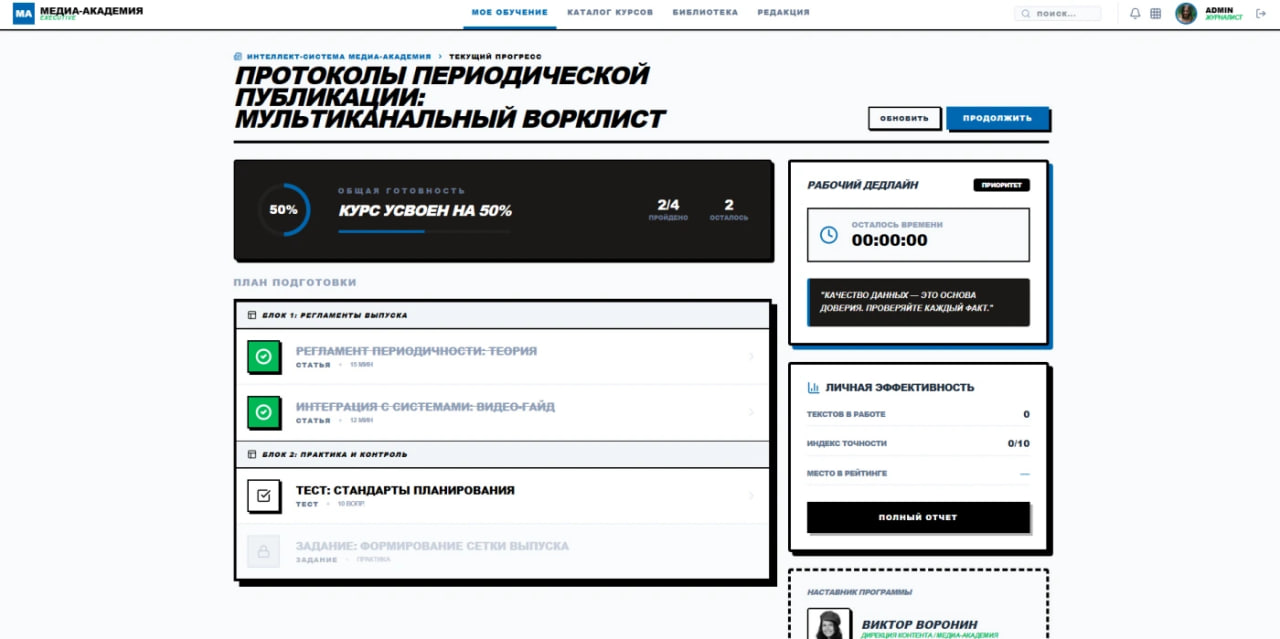Focus the Поиск search field
This screenshot has height=639, width=1280.
(1057, 14)
